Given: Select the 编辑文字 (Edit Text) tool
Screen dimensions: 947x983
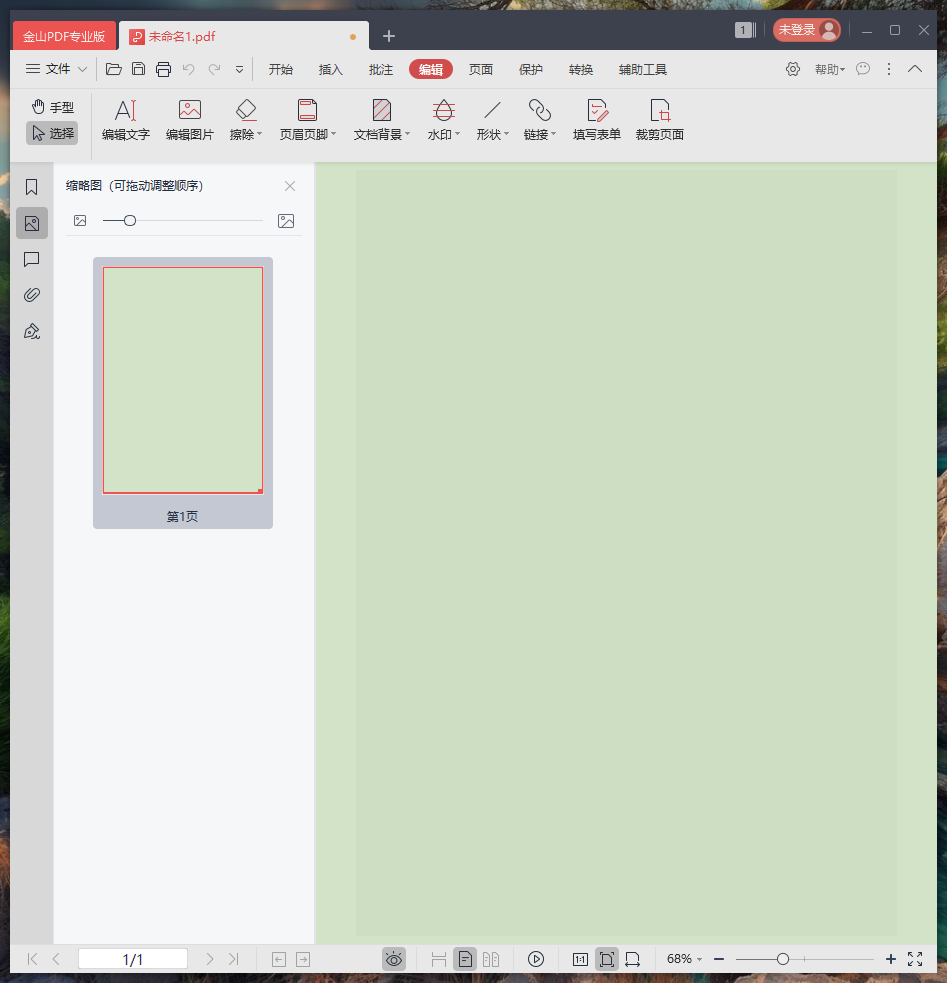Looking at the screenshot, I should [125, 120].
